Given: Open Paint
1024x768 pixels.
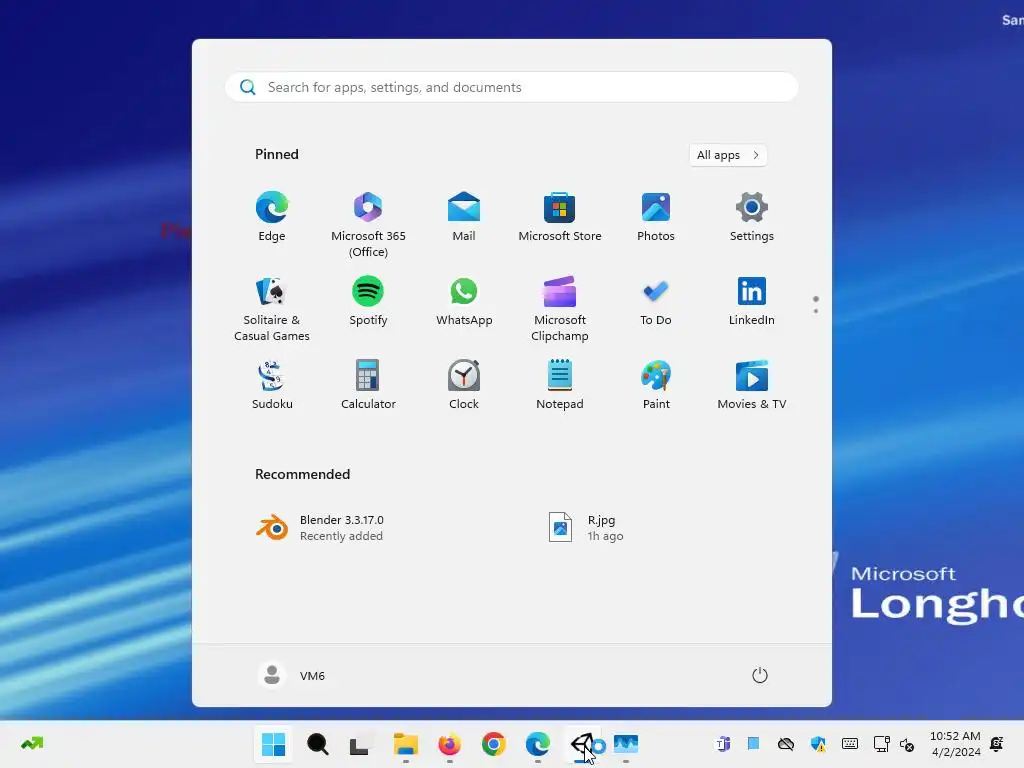Looking at the screenshot, I should [x=656, y=385].
